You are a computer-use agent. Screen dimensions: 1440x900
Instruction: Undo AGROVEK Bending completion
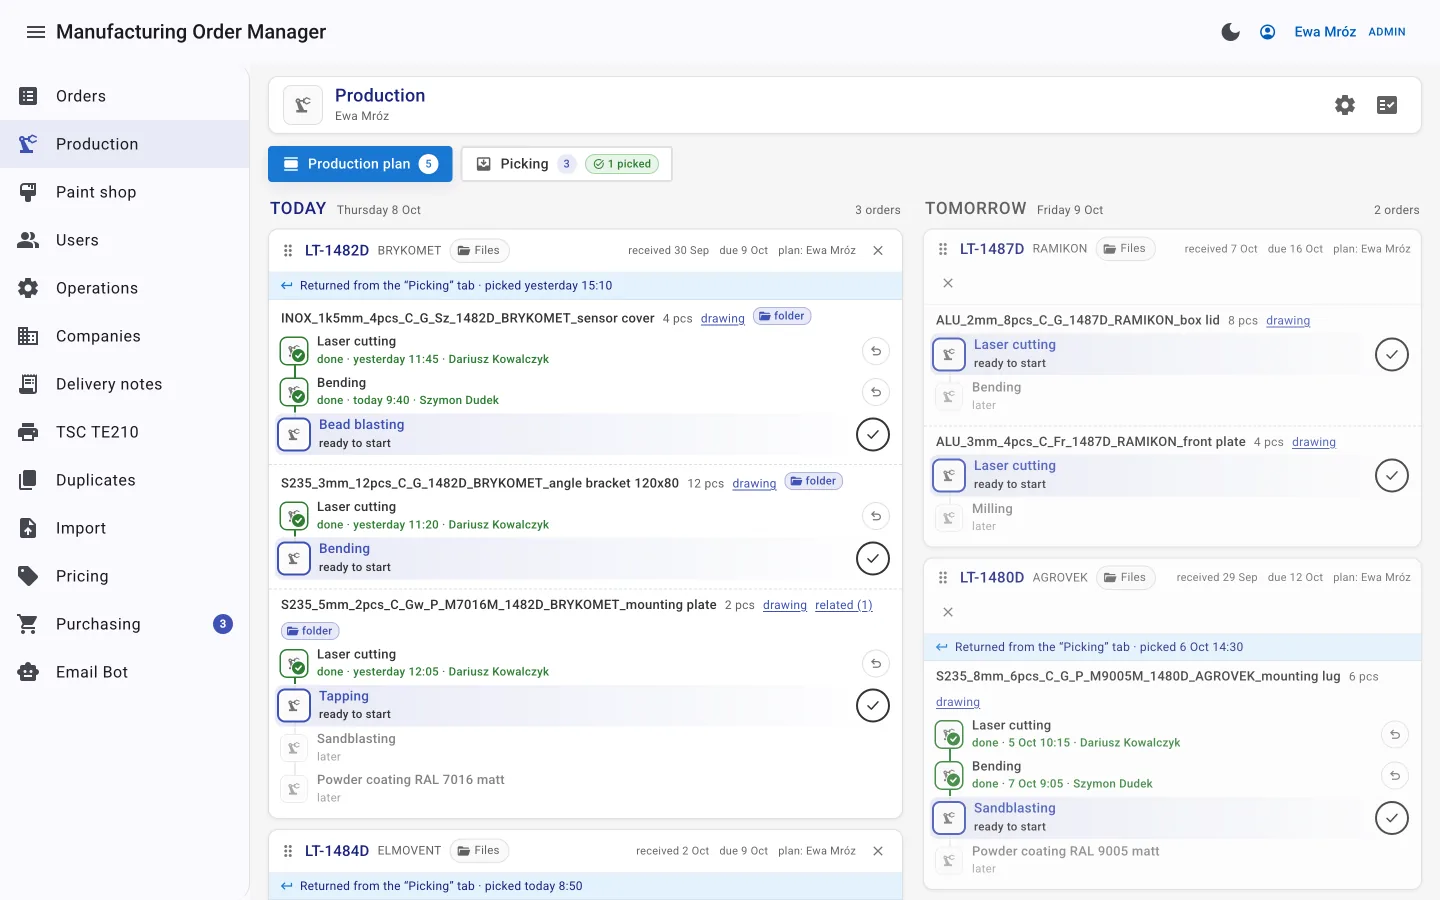click(1395, 776)
